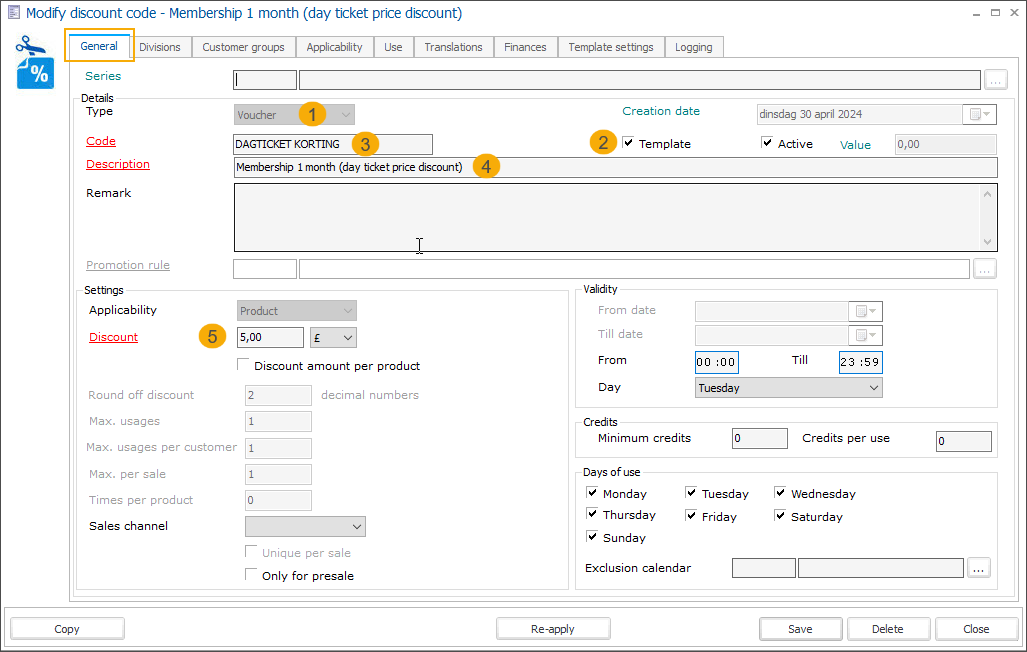Image resolution: width=1027 pixels, height=652 pixels.
Task: Open the Promotion rule browse ellipsis button
Action: click(985, 268)
